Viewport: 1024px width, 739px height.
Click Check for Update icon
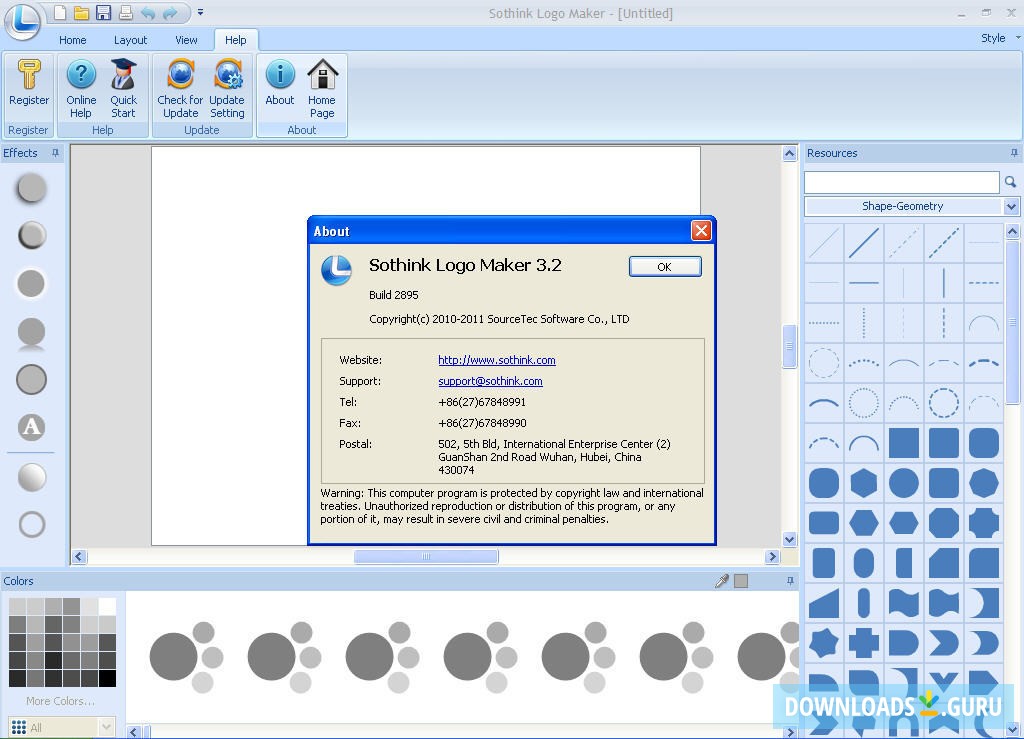point(180,74)
